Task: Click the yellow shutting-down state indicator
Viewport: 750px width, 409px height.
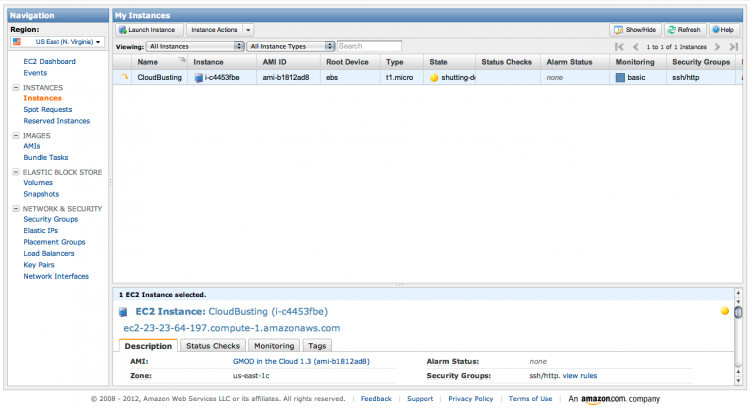Action: [x=434, y=77]
